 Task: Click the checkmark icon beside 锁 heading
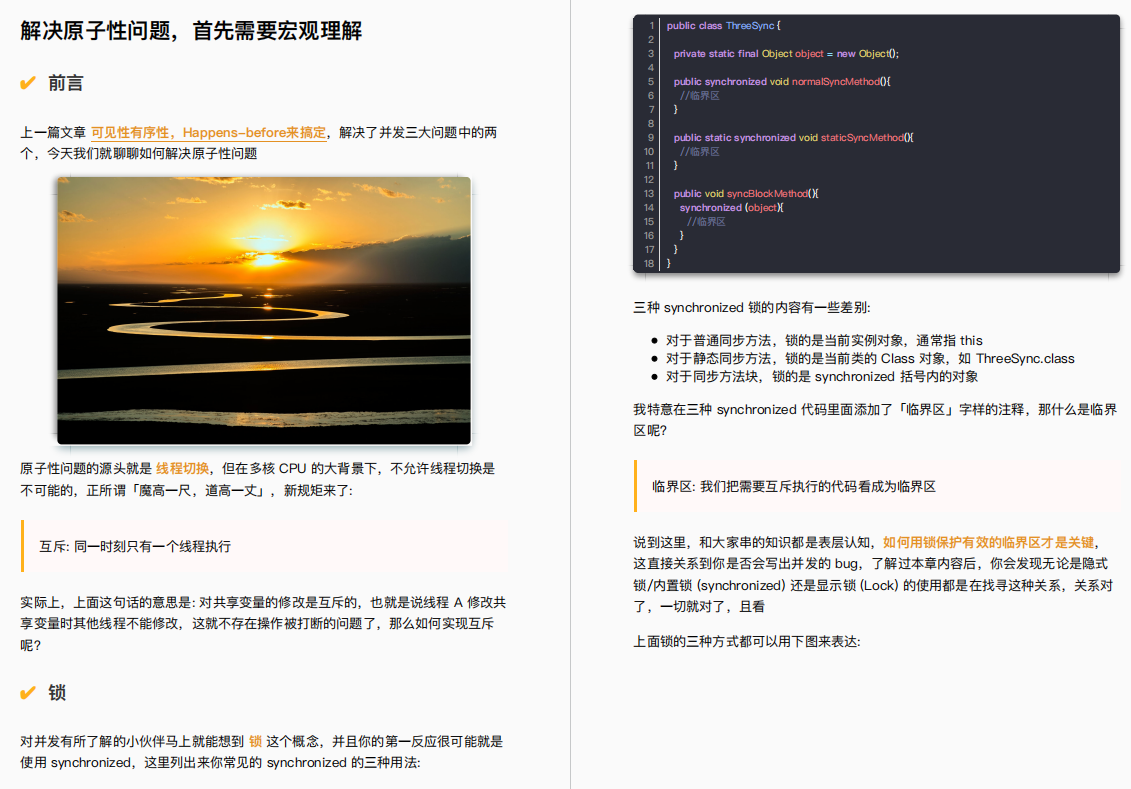(28, 693)
